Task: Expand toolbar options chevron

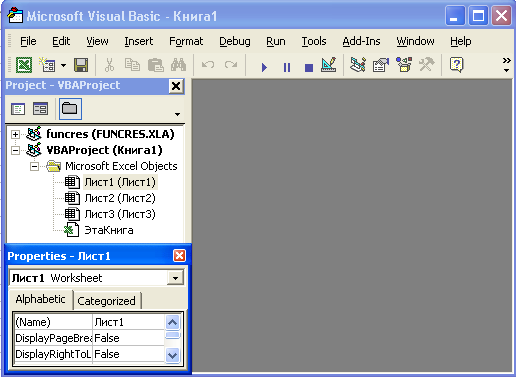Action: tap(507, 65)
